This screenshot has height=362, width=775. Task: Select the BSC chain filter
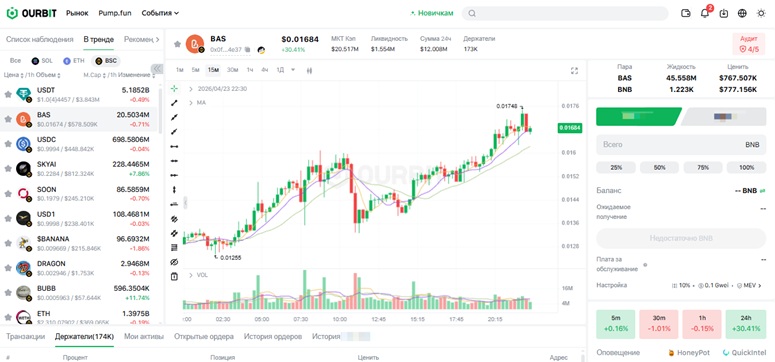[x=106, y=60]
